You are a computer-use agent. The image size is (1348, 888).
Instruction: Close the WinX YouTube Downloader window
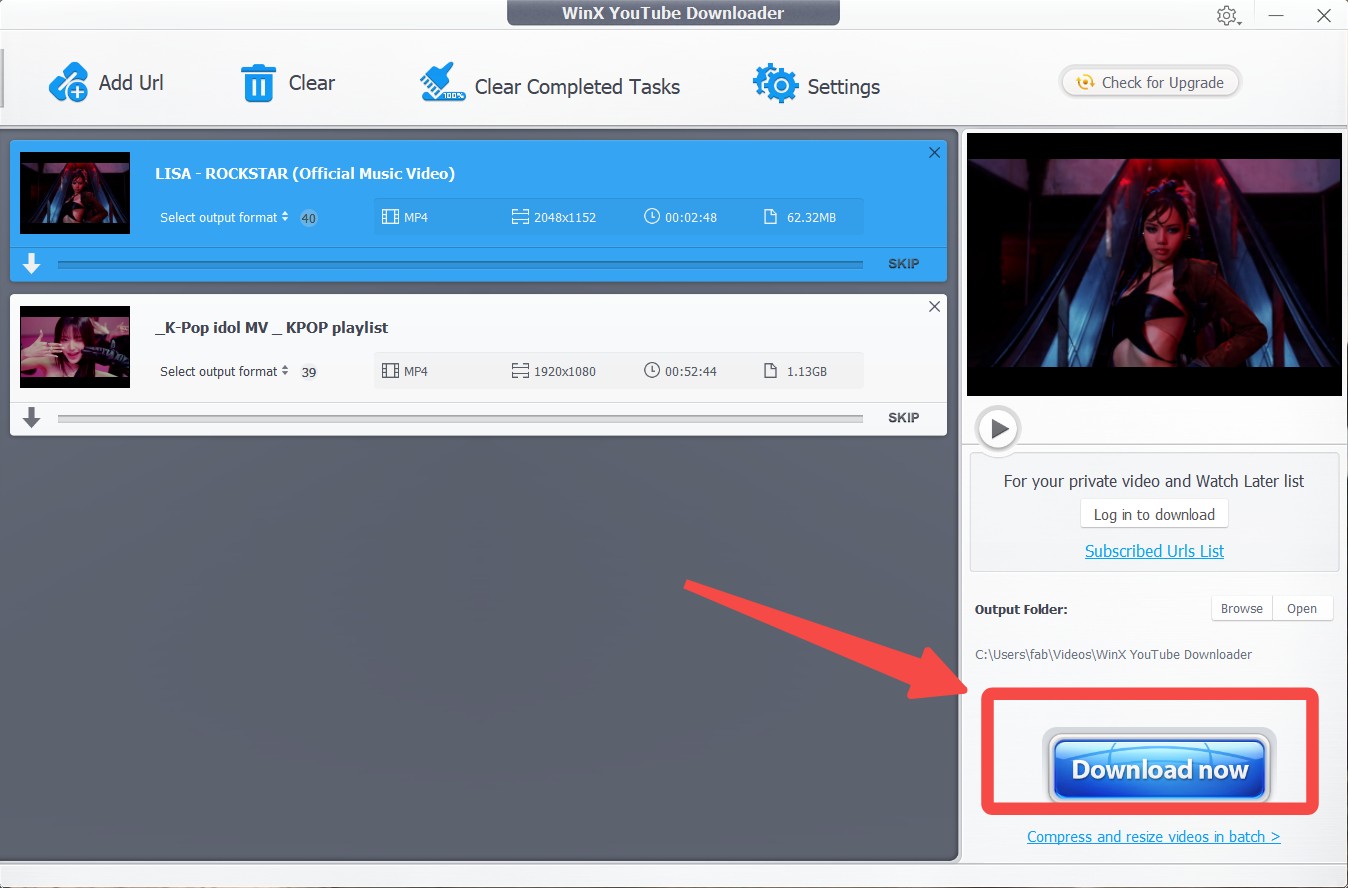[x=1323, y=15]
